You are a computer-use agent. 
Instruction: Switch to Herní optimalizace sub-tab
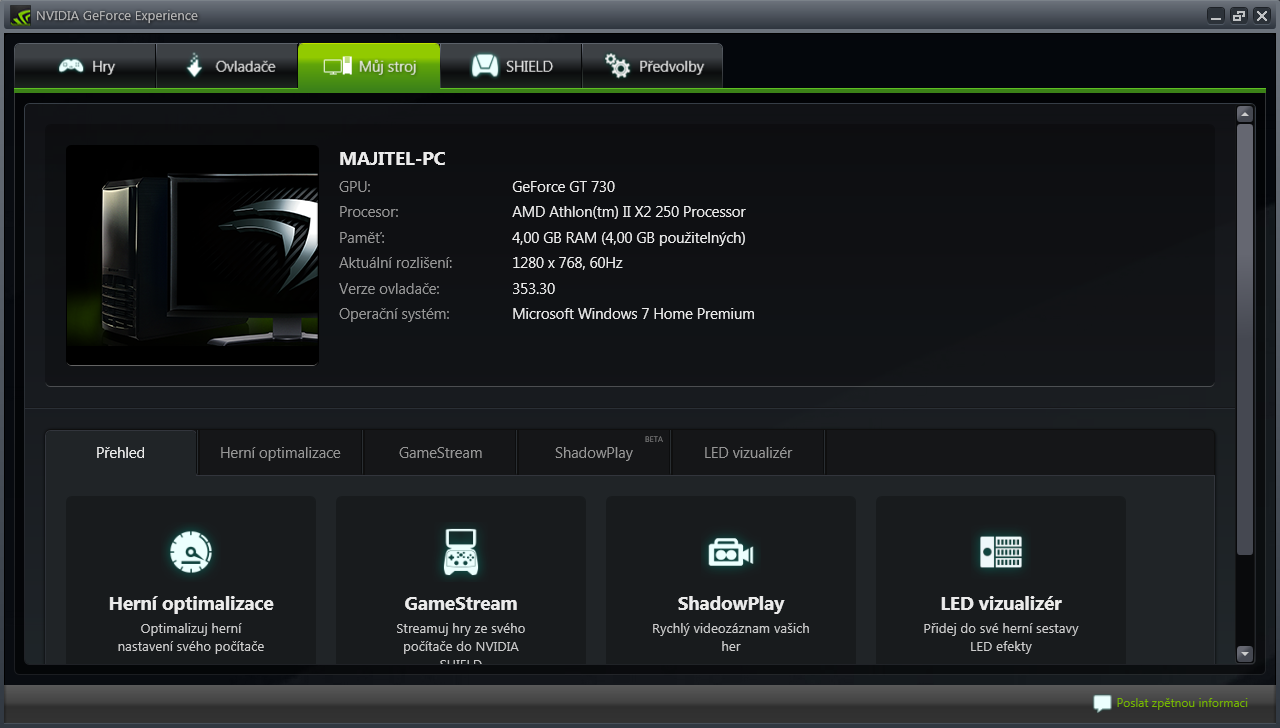(280, 453)
